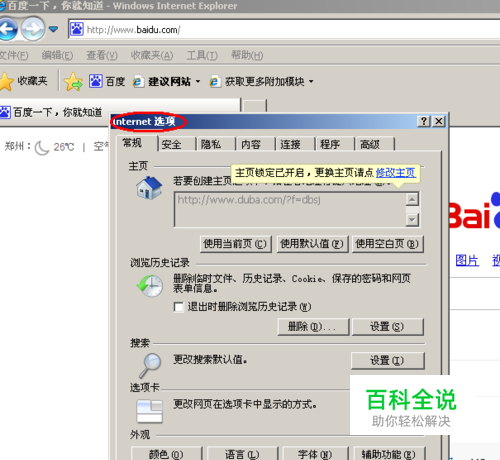Open the 百度 favorites bar link
The height and width of the screenshot is (460, 500).
[x=107, y=81]
